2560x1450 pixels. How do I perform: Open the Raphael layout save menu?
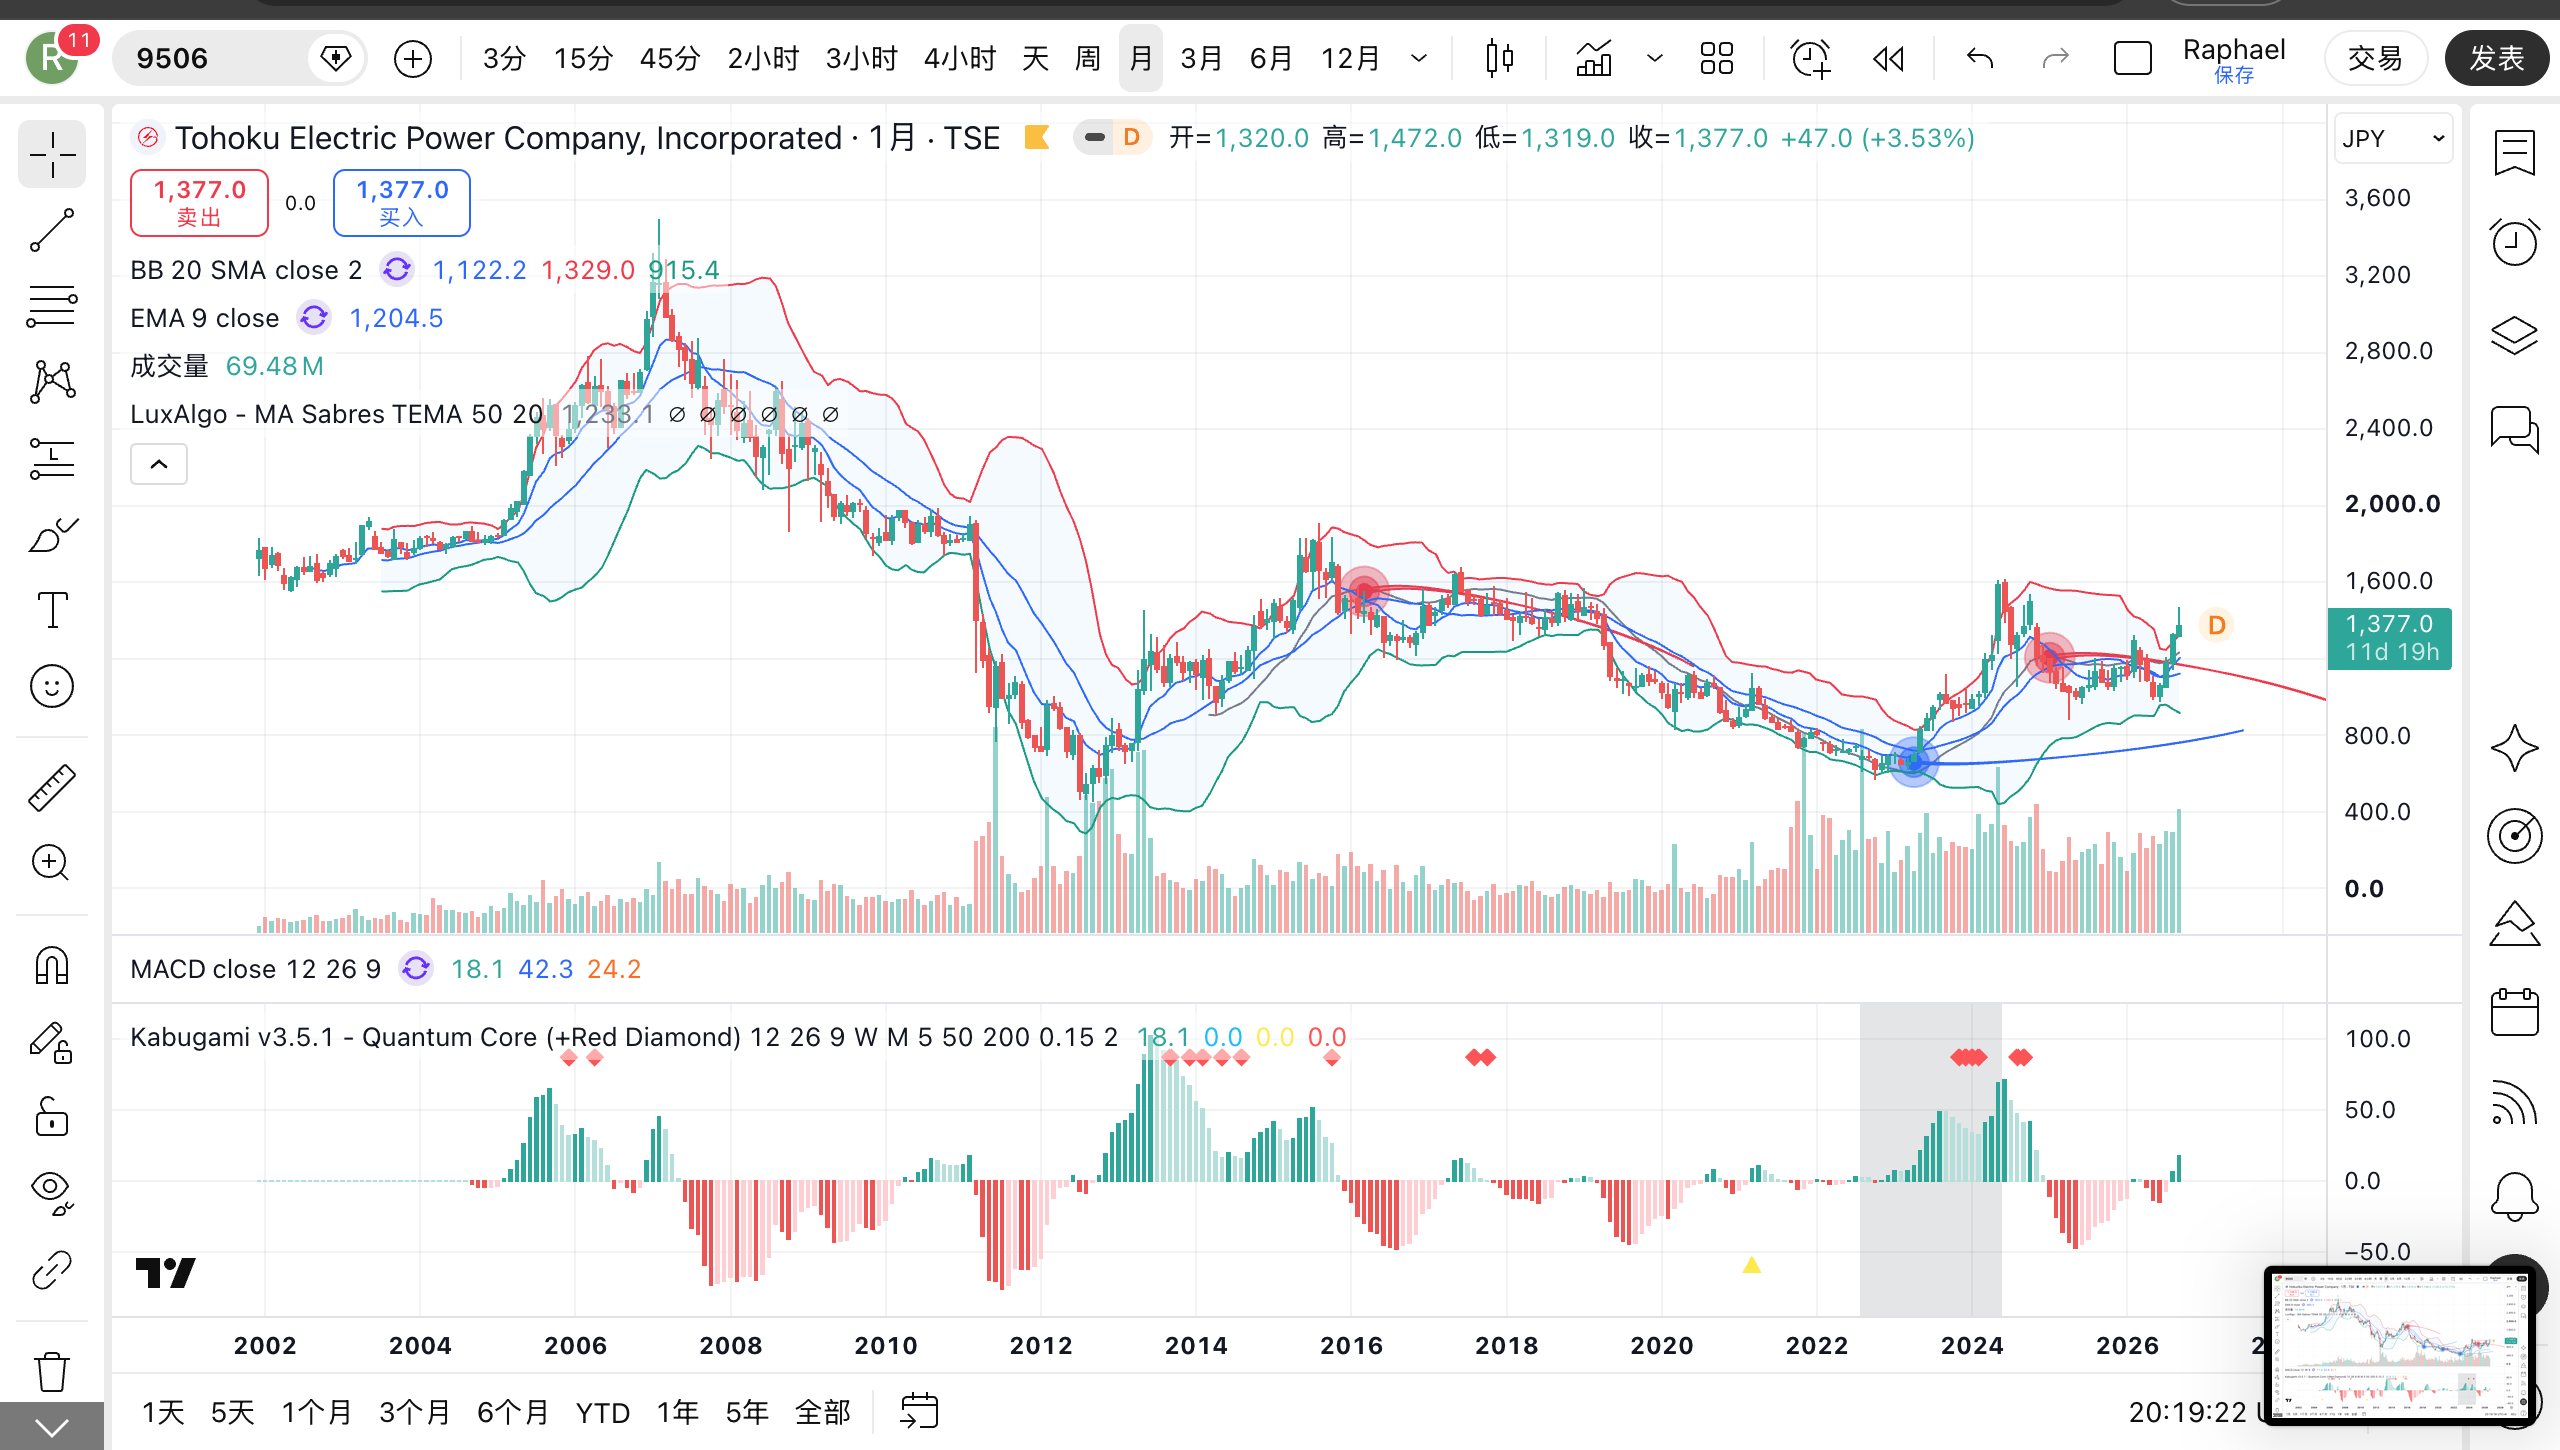[2234, 59]
